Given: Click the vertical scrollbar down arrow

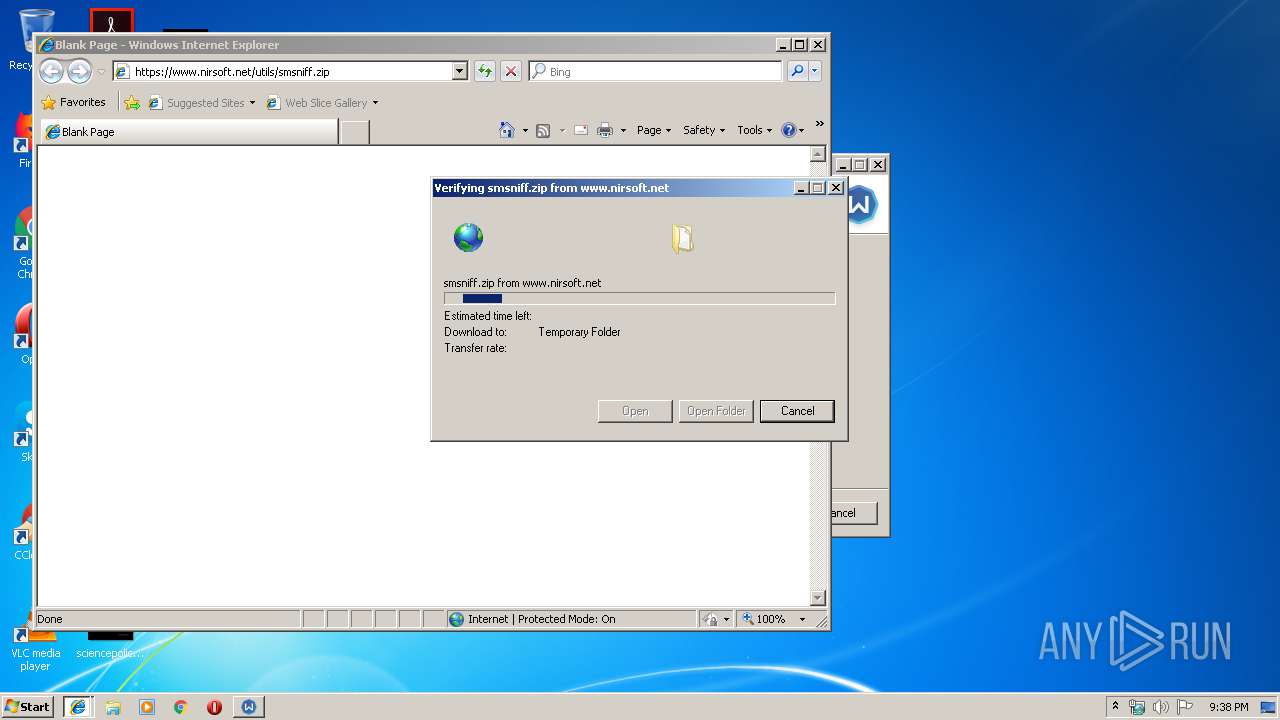Looking at the screenshot, I should pyautogui.click(x=818, y=598).
